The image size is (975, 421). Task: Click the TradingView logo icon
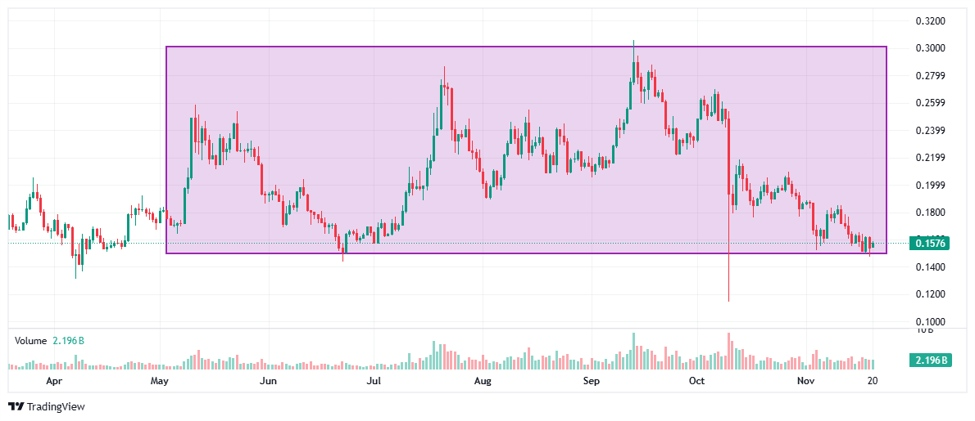click(x=16, y=407)
